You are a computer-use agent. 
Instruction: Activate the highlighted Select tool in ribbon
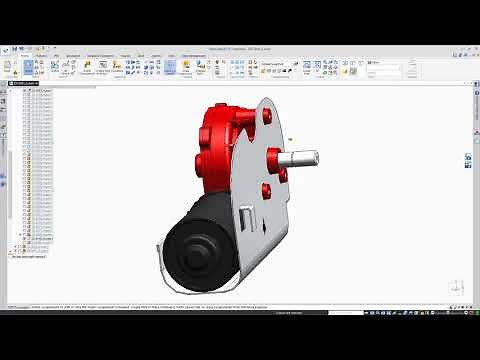click(x=28, y=68)
